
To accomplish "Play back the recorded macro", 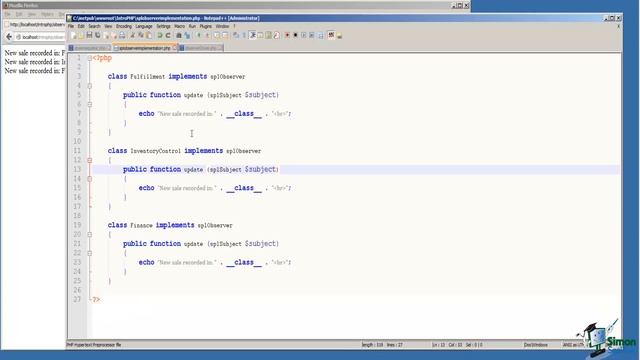I will (x=303, y=36).
